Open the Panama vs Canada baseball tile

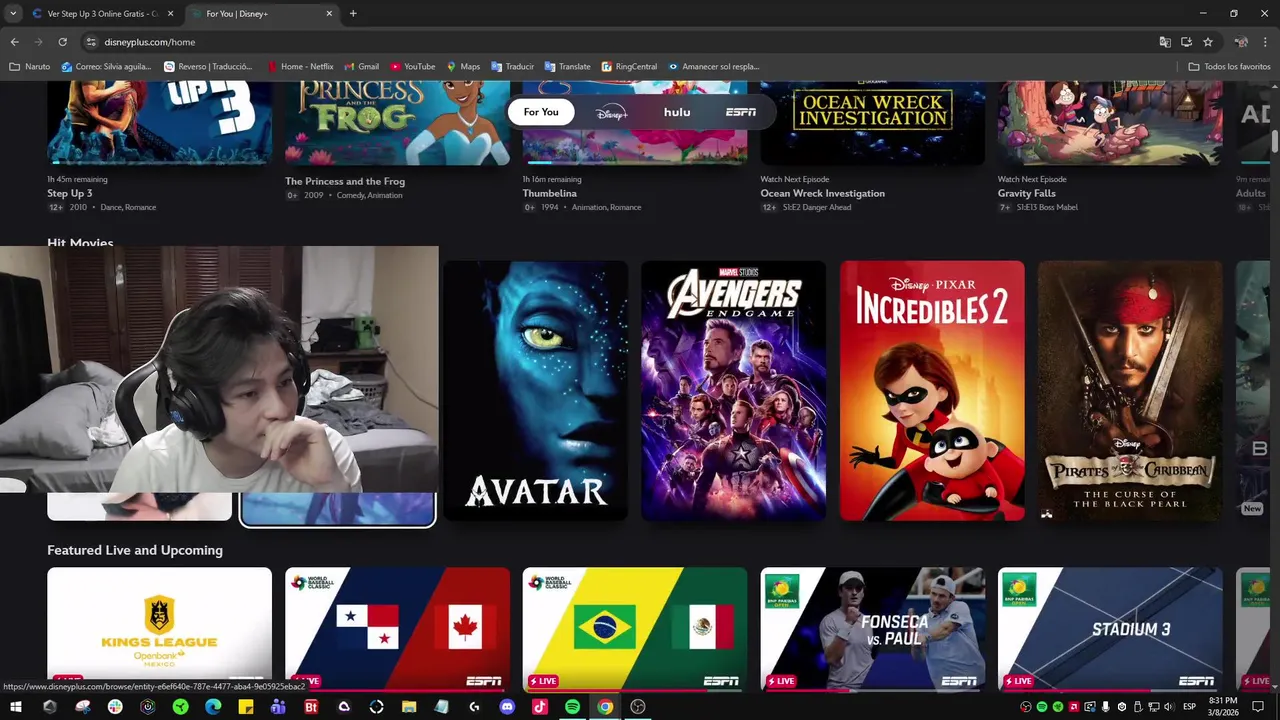(x=397, y=628)
